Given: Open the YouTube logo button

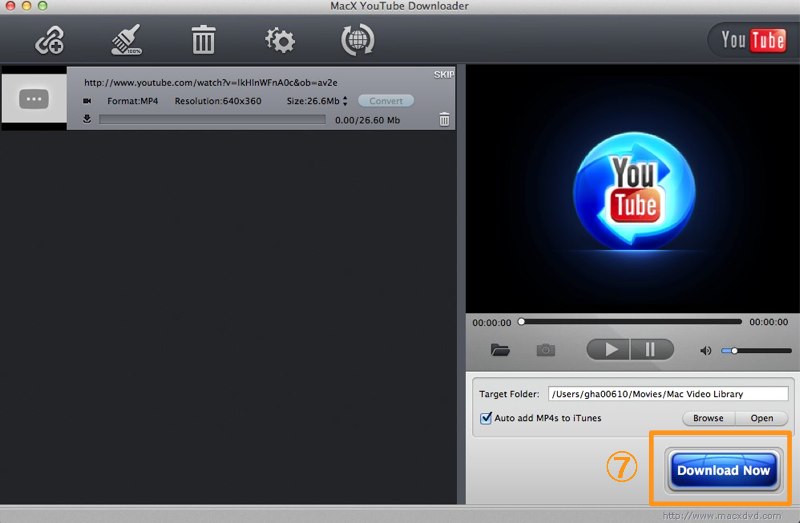Looking at the screenshot, I should (753, 40).
